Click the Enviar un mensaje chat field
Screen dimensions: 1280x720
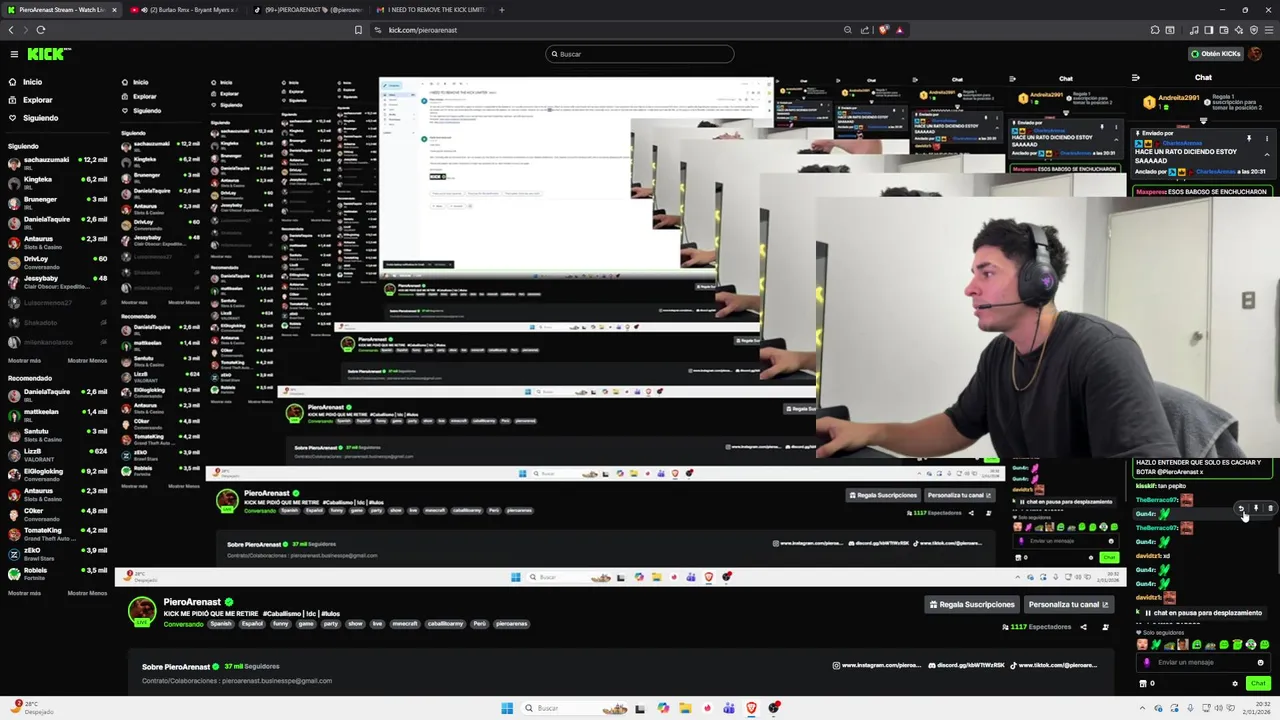pos(1203,662)
